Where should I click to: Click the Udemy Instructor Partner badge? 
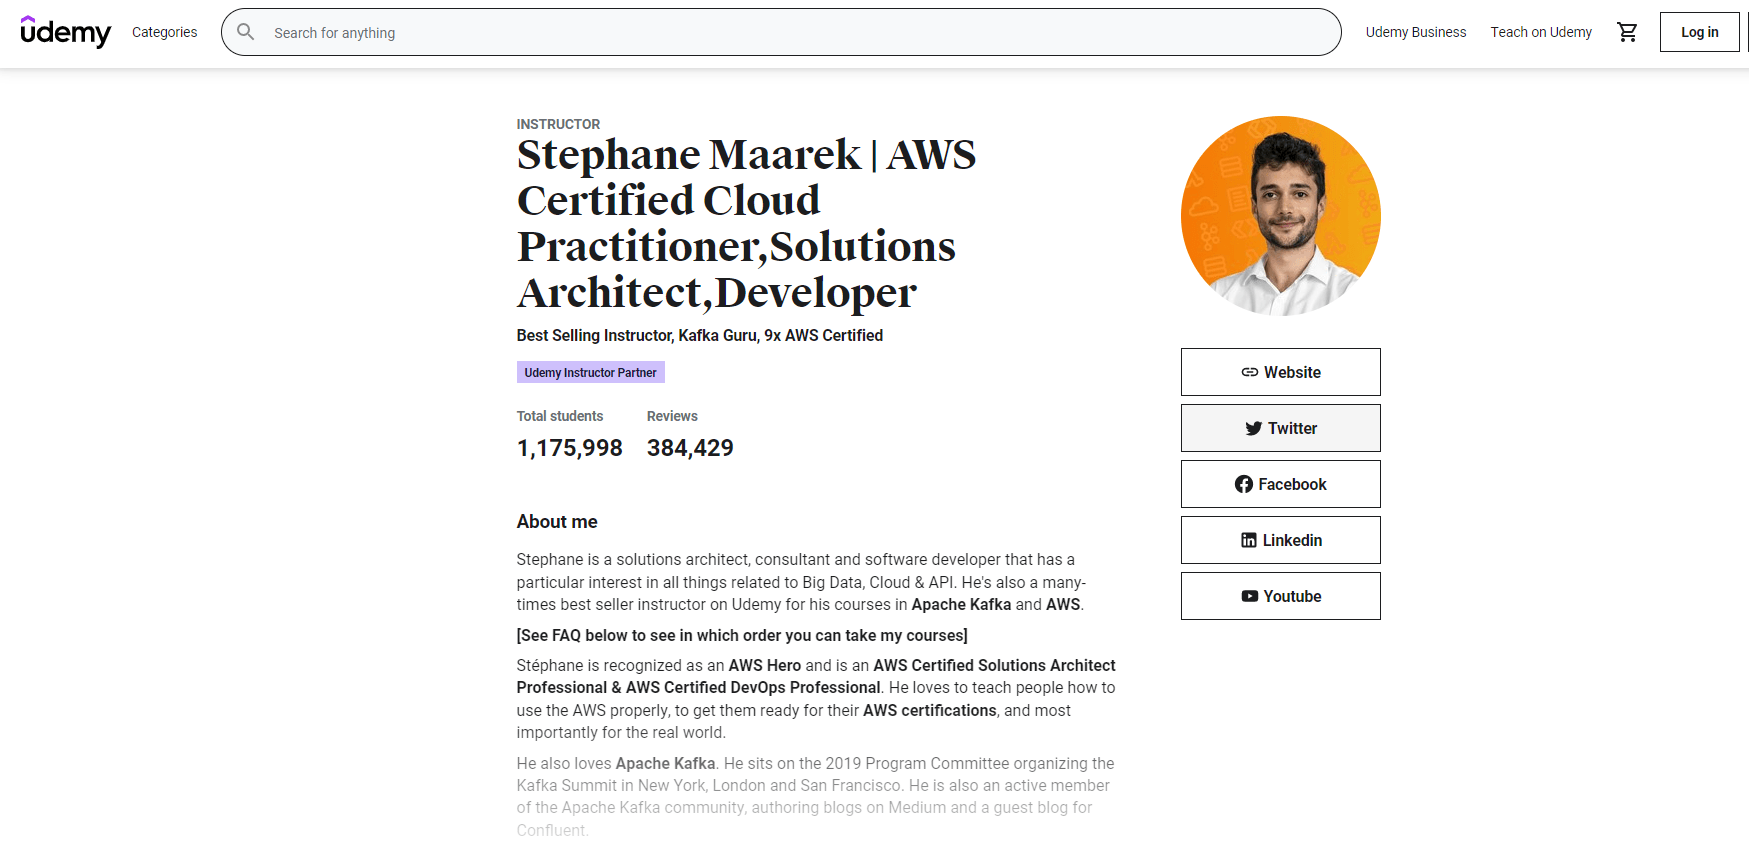point(590,373)
